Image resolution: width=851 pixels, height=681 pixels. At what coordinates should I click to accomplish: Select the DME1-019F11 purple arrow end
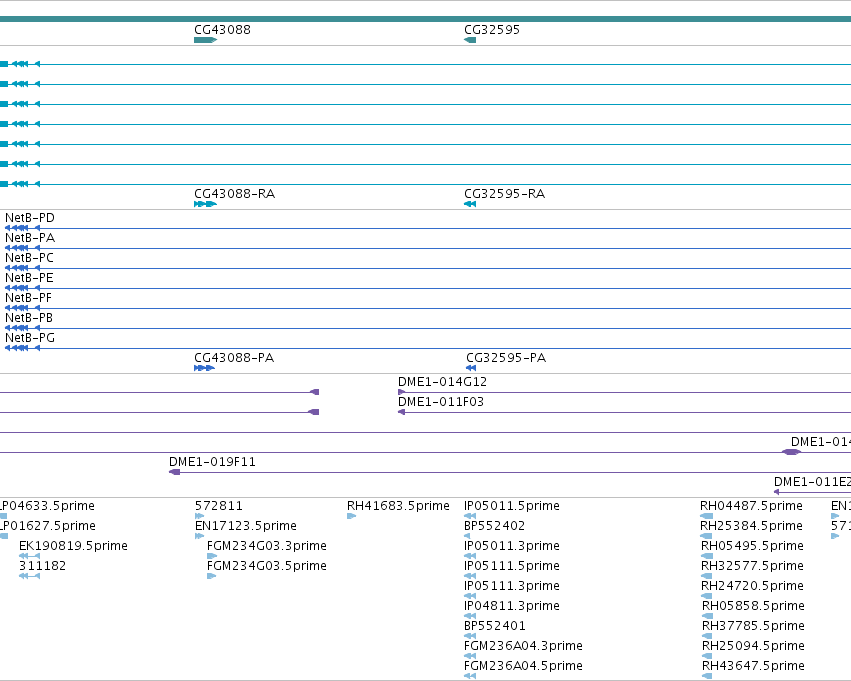pos(174,472)
